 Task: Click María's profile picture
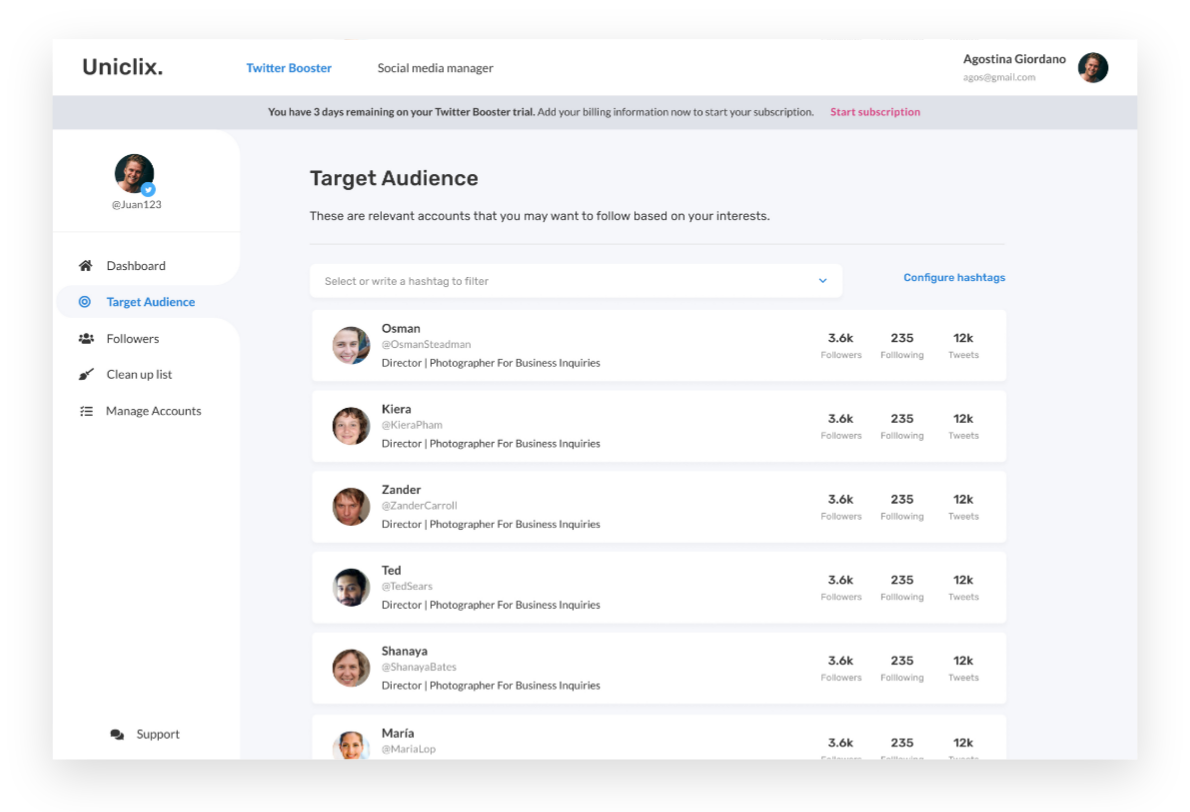351,746
